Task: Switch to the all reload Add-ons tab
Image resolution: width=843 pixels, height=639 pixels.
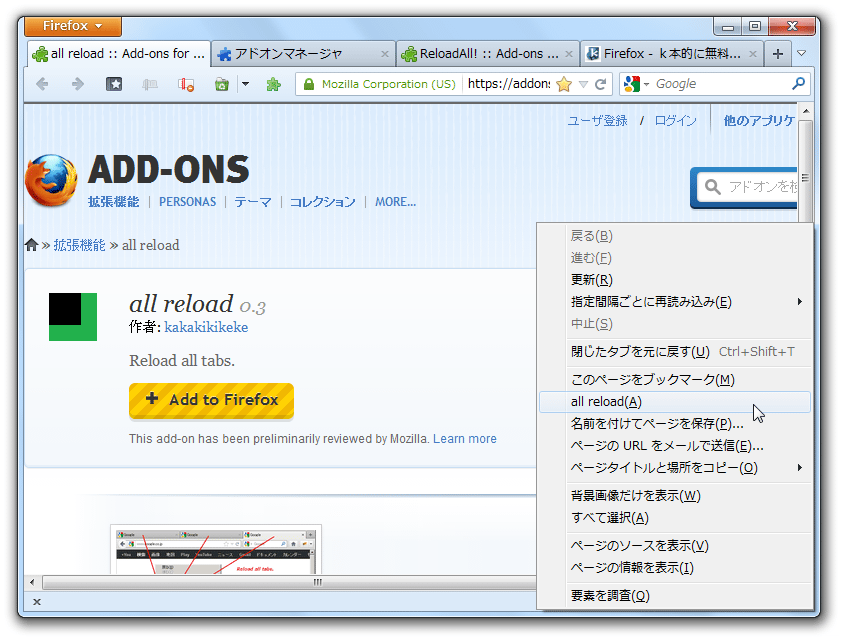Action: pyautogui.click(x=119, y=54)
